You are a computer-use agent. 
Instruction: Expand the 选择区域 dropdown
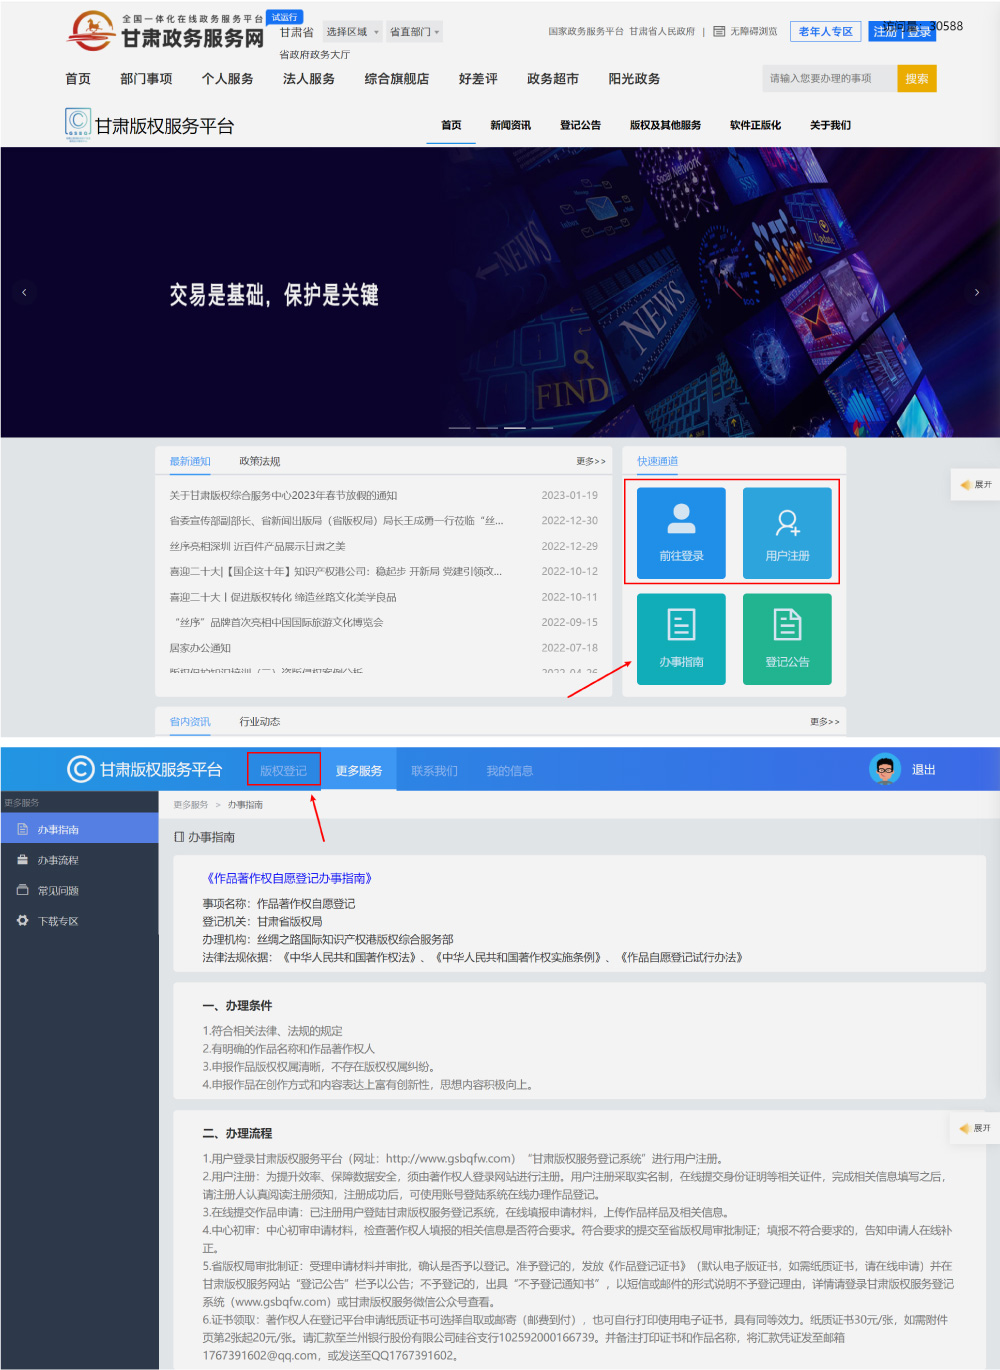tap(352, 31)
